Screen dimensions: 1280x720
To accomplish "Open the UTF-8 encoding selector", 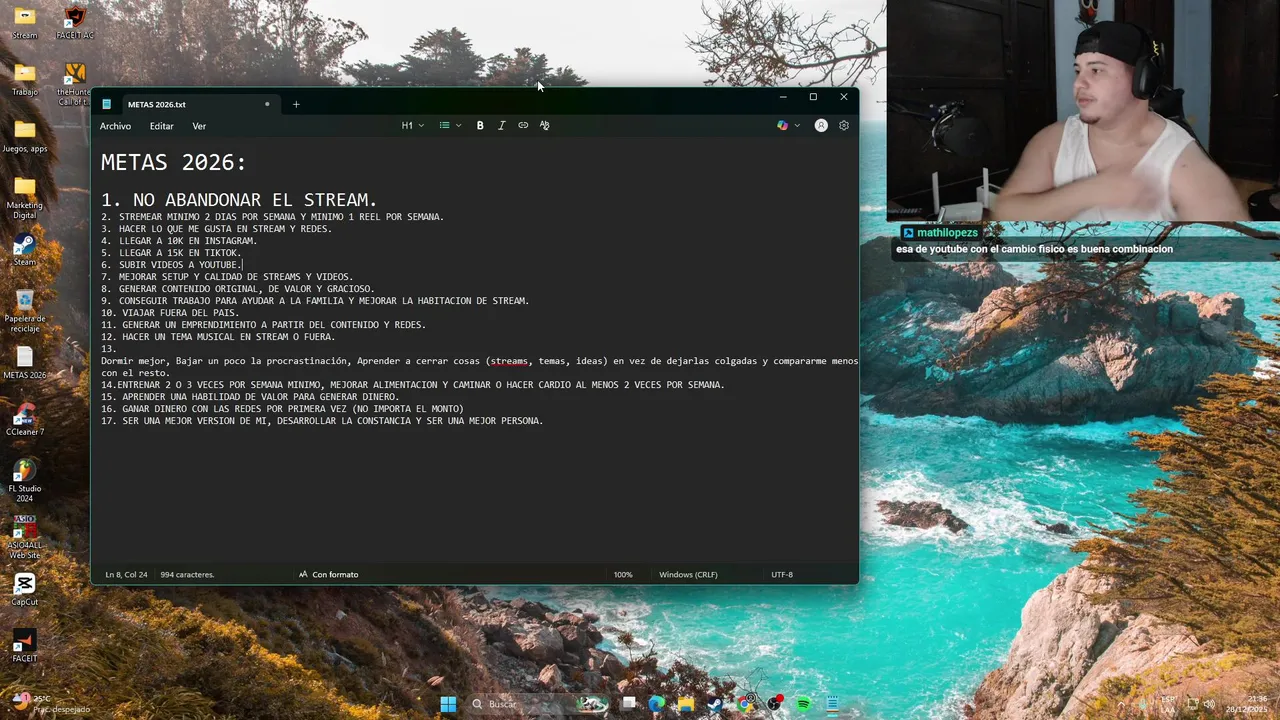I will point(782,574).
